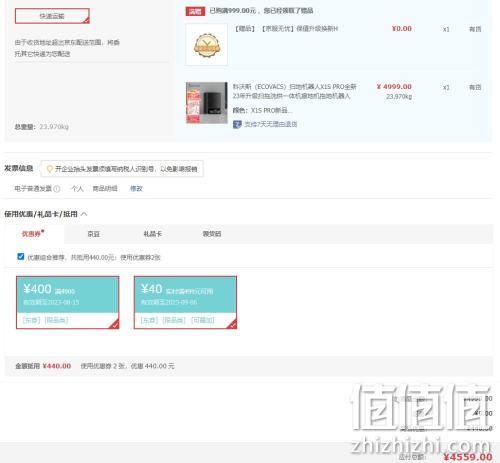The height and width of the screenshot is (463, 500).
Task: Click the info icon beside 电子普通发票
Action: [x=57, y=189]
